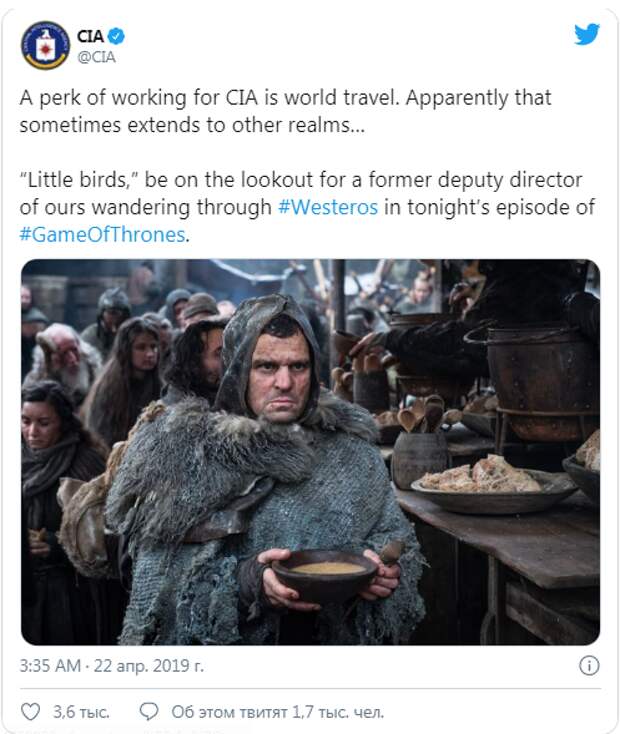Follow the #GameOfThrones hashtag
The height and width of the screenshot is (734, 620).
point(103,235)
